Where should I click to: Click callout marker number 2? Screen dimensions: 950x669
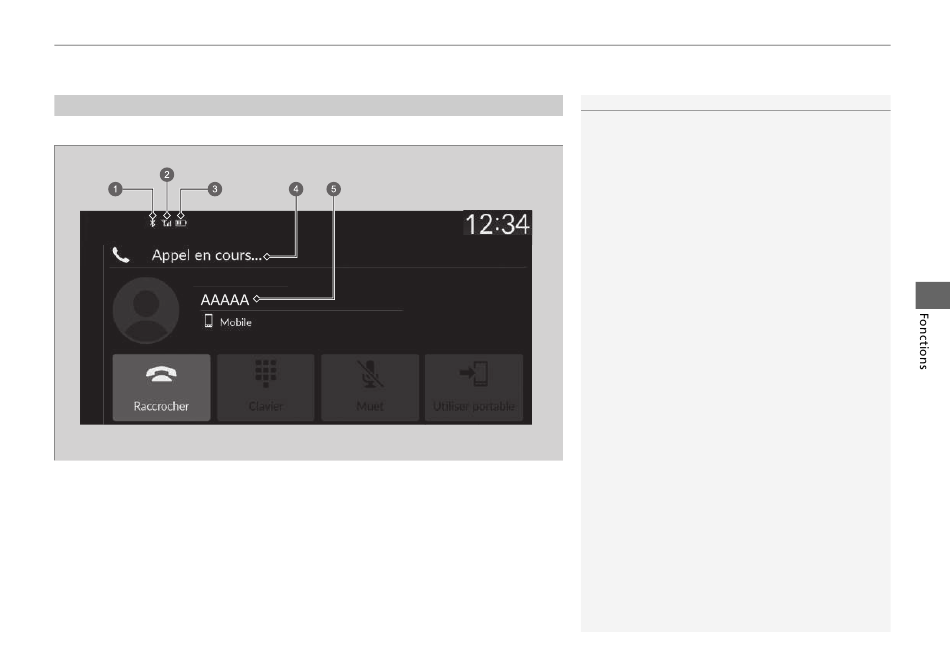(167, 175)
